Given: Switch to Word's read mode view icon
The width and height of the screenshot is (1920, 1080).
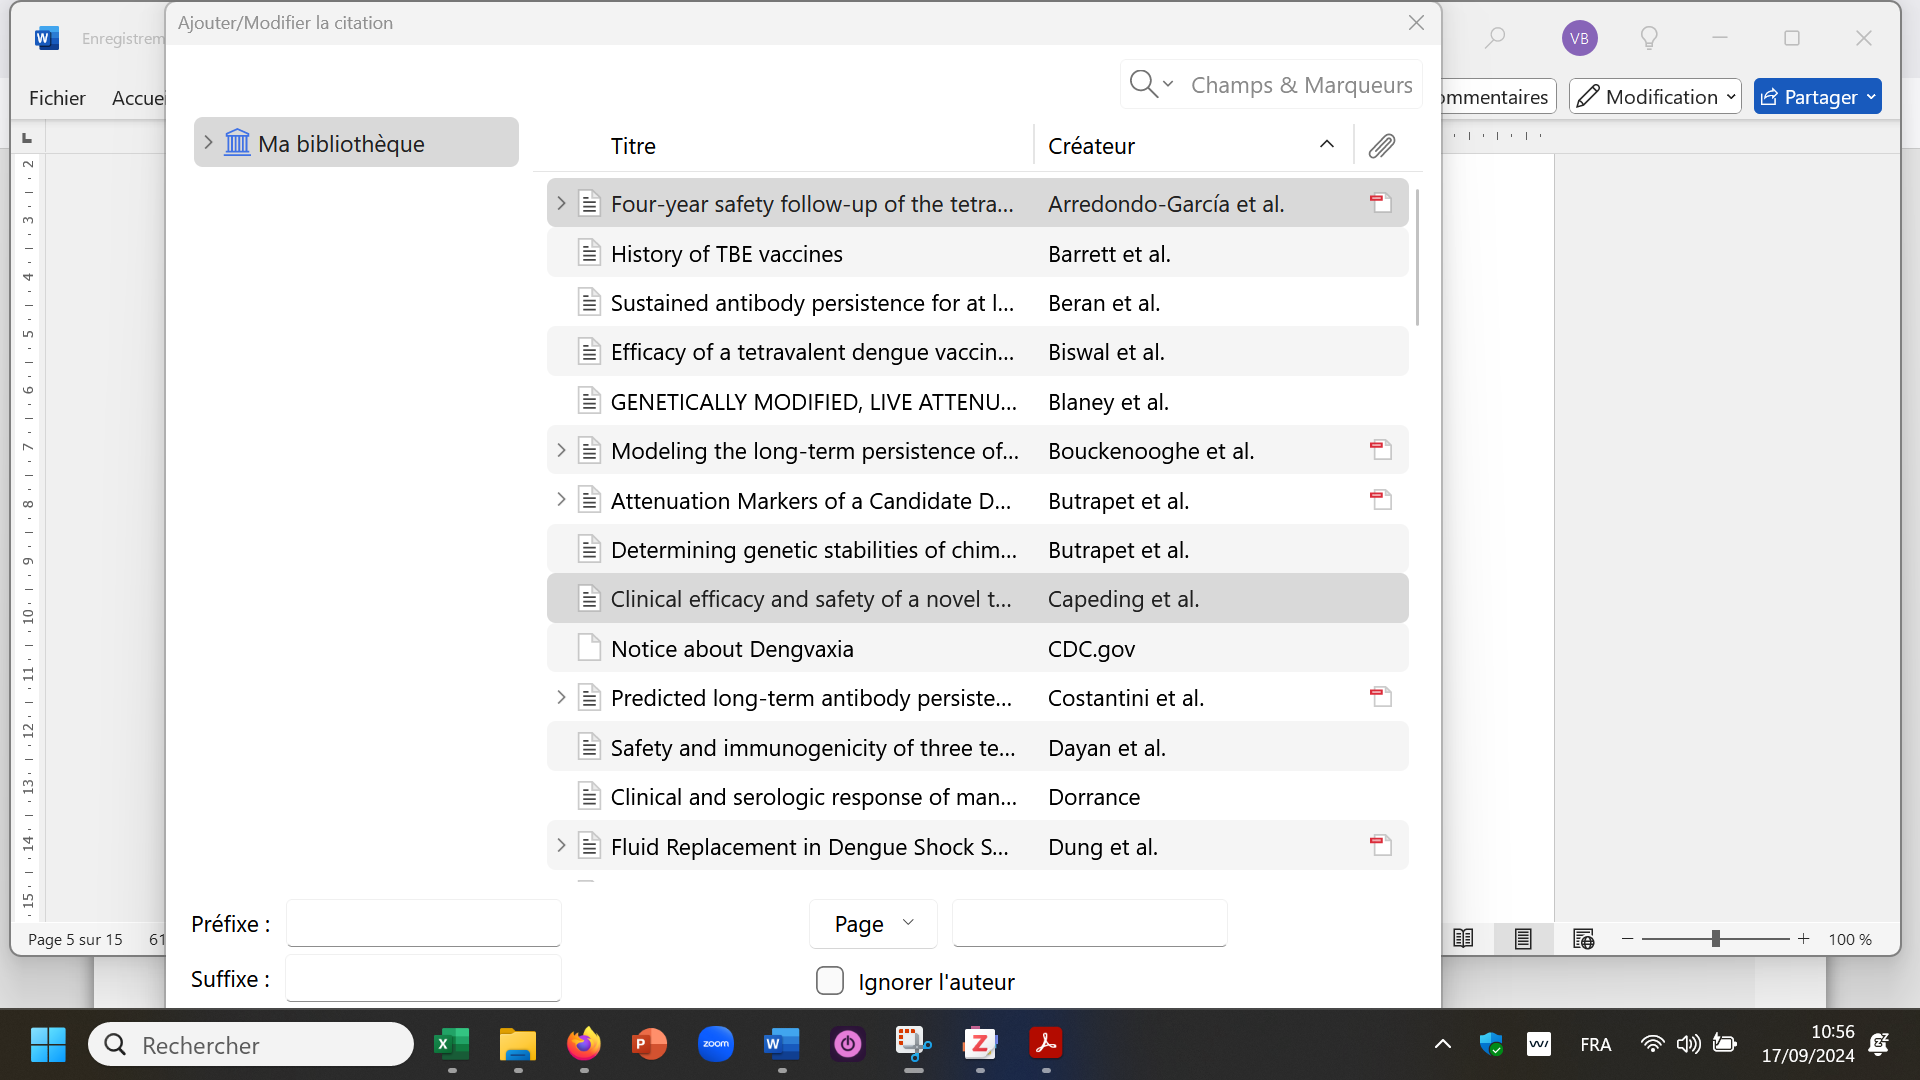Looking at the screenshot, I should pyautogui.click(x=1463, y=939).
